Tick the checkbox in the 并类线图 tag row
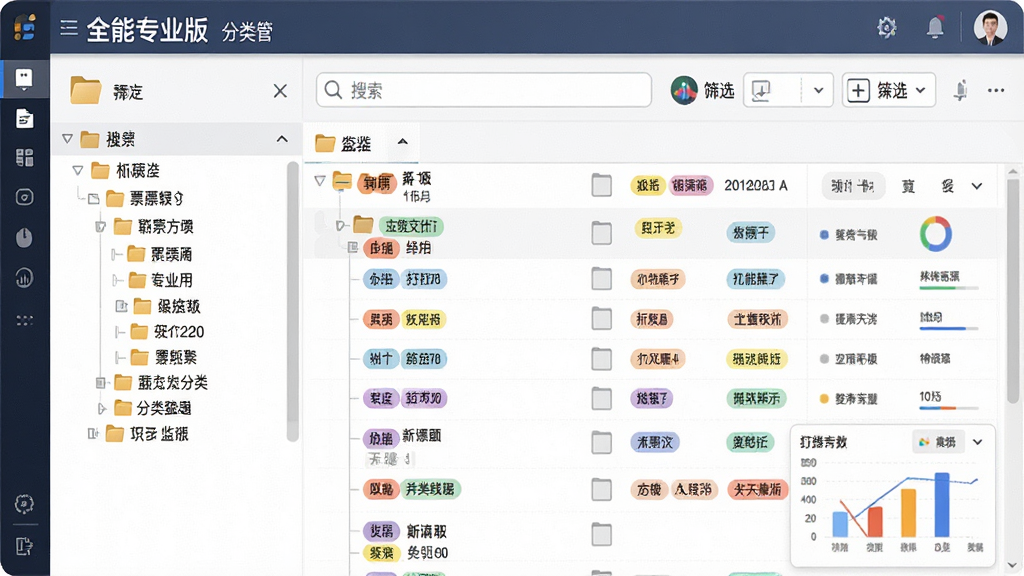The width and height of the screenshot is (1024, 576). [601, 489]
